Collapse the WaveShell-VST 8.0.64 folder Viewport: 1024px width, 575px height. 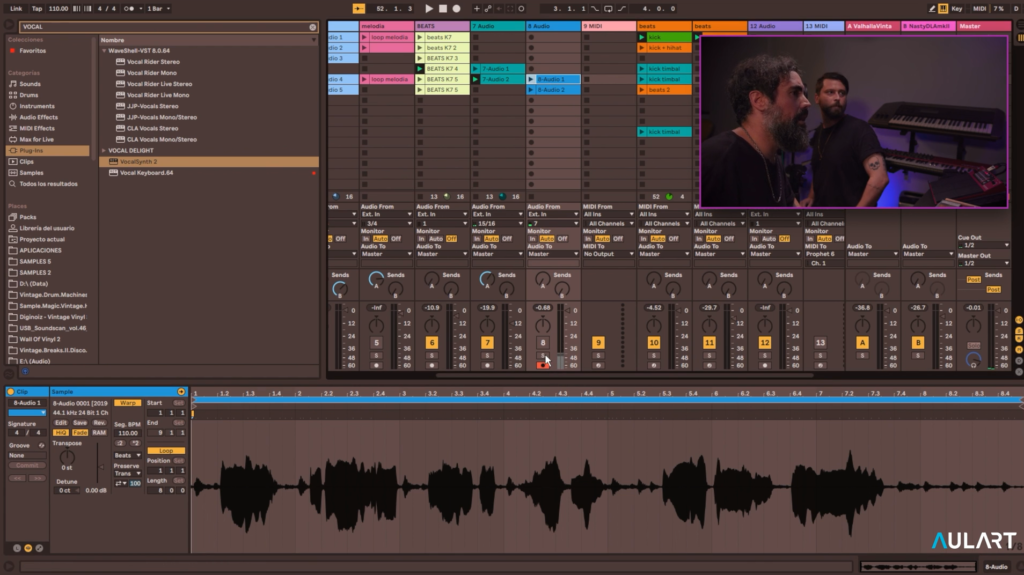tap(104, 50)
